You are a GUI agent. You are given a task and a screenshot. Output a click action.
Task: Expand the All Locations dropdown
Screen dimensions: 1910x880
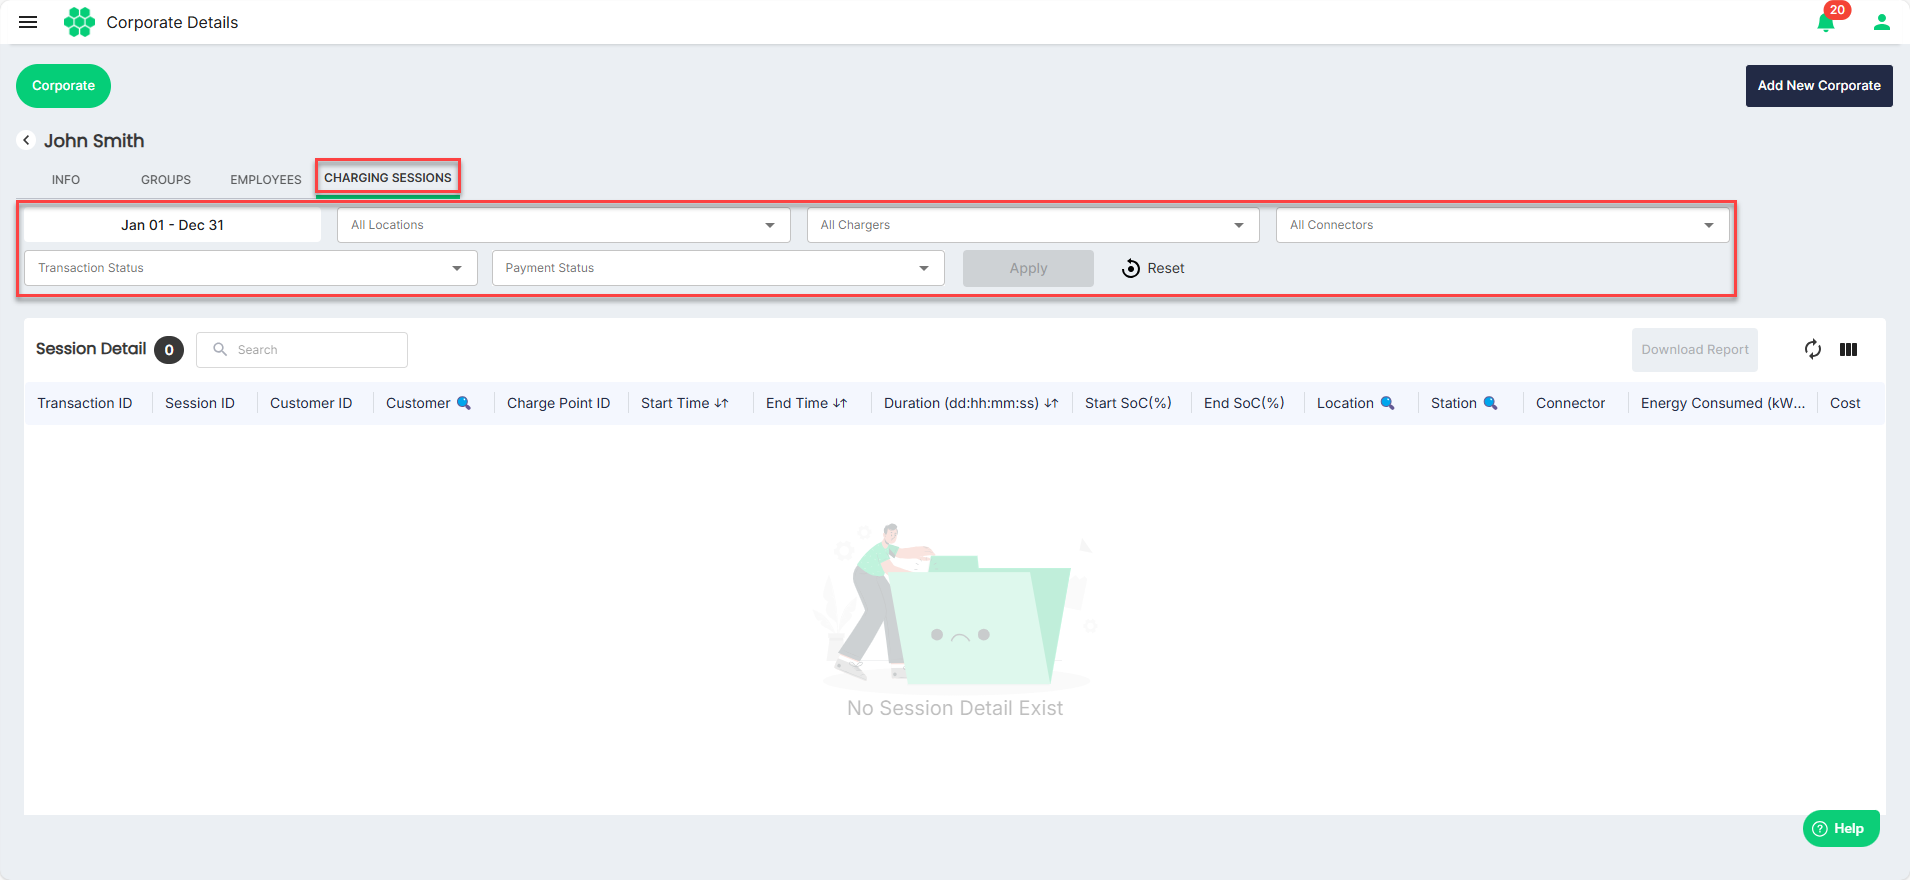click(564, 225)
